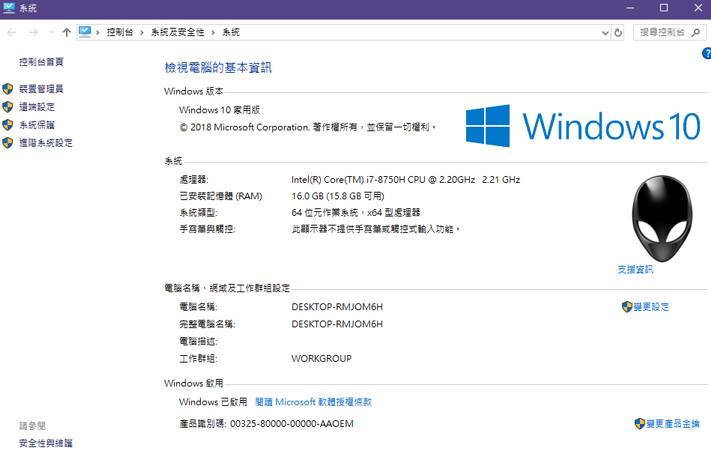This screenshot has height=463, width=711.
Task: Maximize the 系統 window
Action: tap(664, 8)
